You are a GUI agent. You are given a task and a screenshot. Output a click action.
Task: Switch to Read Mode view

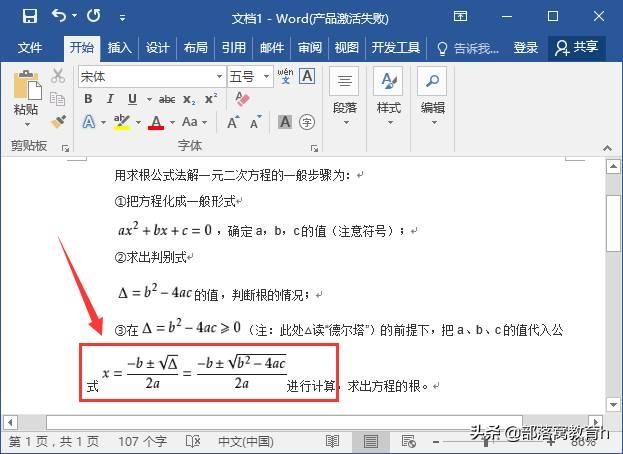[332, 441]
